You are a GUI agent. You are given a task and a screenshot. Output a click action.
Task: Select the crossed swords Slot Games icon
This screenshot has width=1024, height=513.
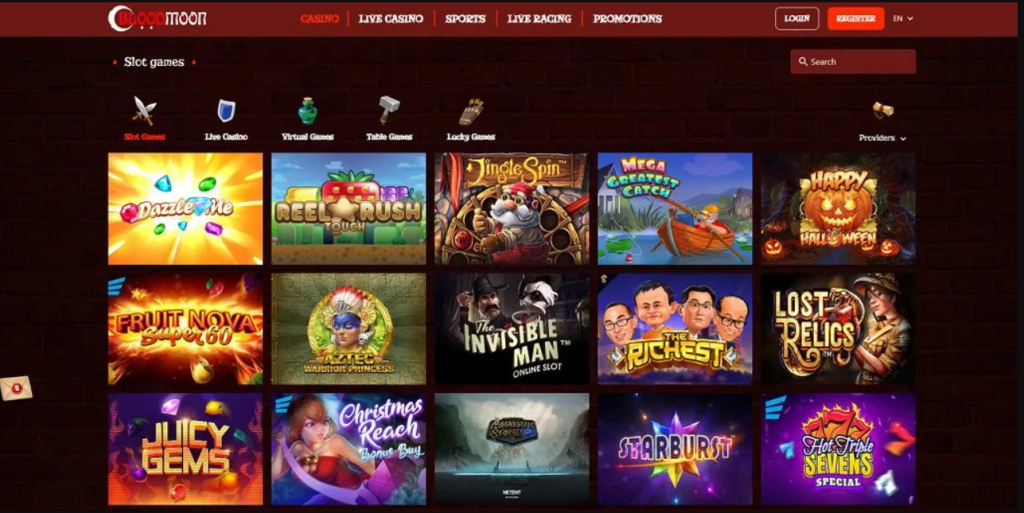pos(144,110)
